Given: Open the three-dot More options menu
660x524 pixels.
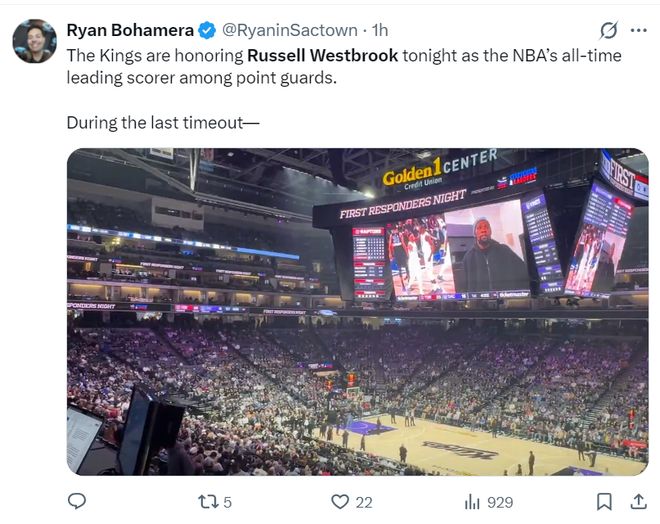Looking at the screenshot, I should click(639, 30).
